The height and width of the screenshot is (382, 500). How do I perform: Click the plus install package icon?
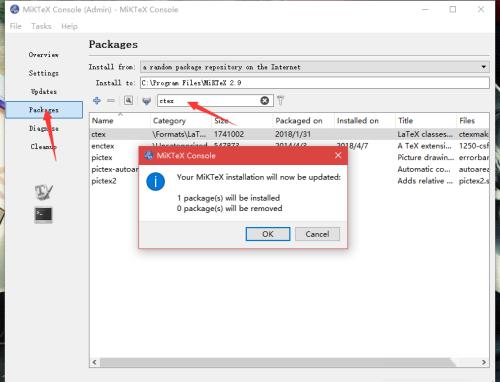coord(97,100)
